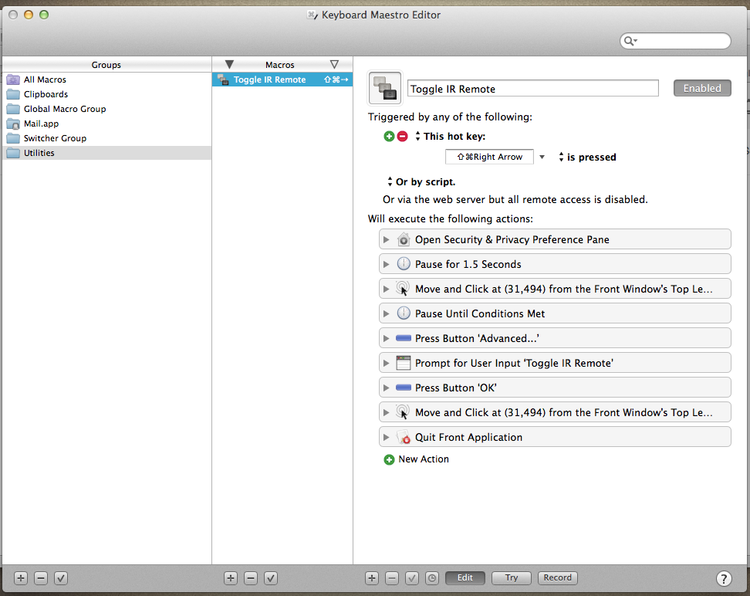
Task: Delete the selected macro
Action: tap(251, 578)
